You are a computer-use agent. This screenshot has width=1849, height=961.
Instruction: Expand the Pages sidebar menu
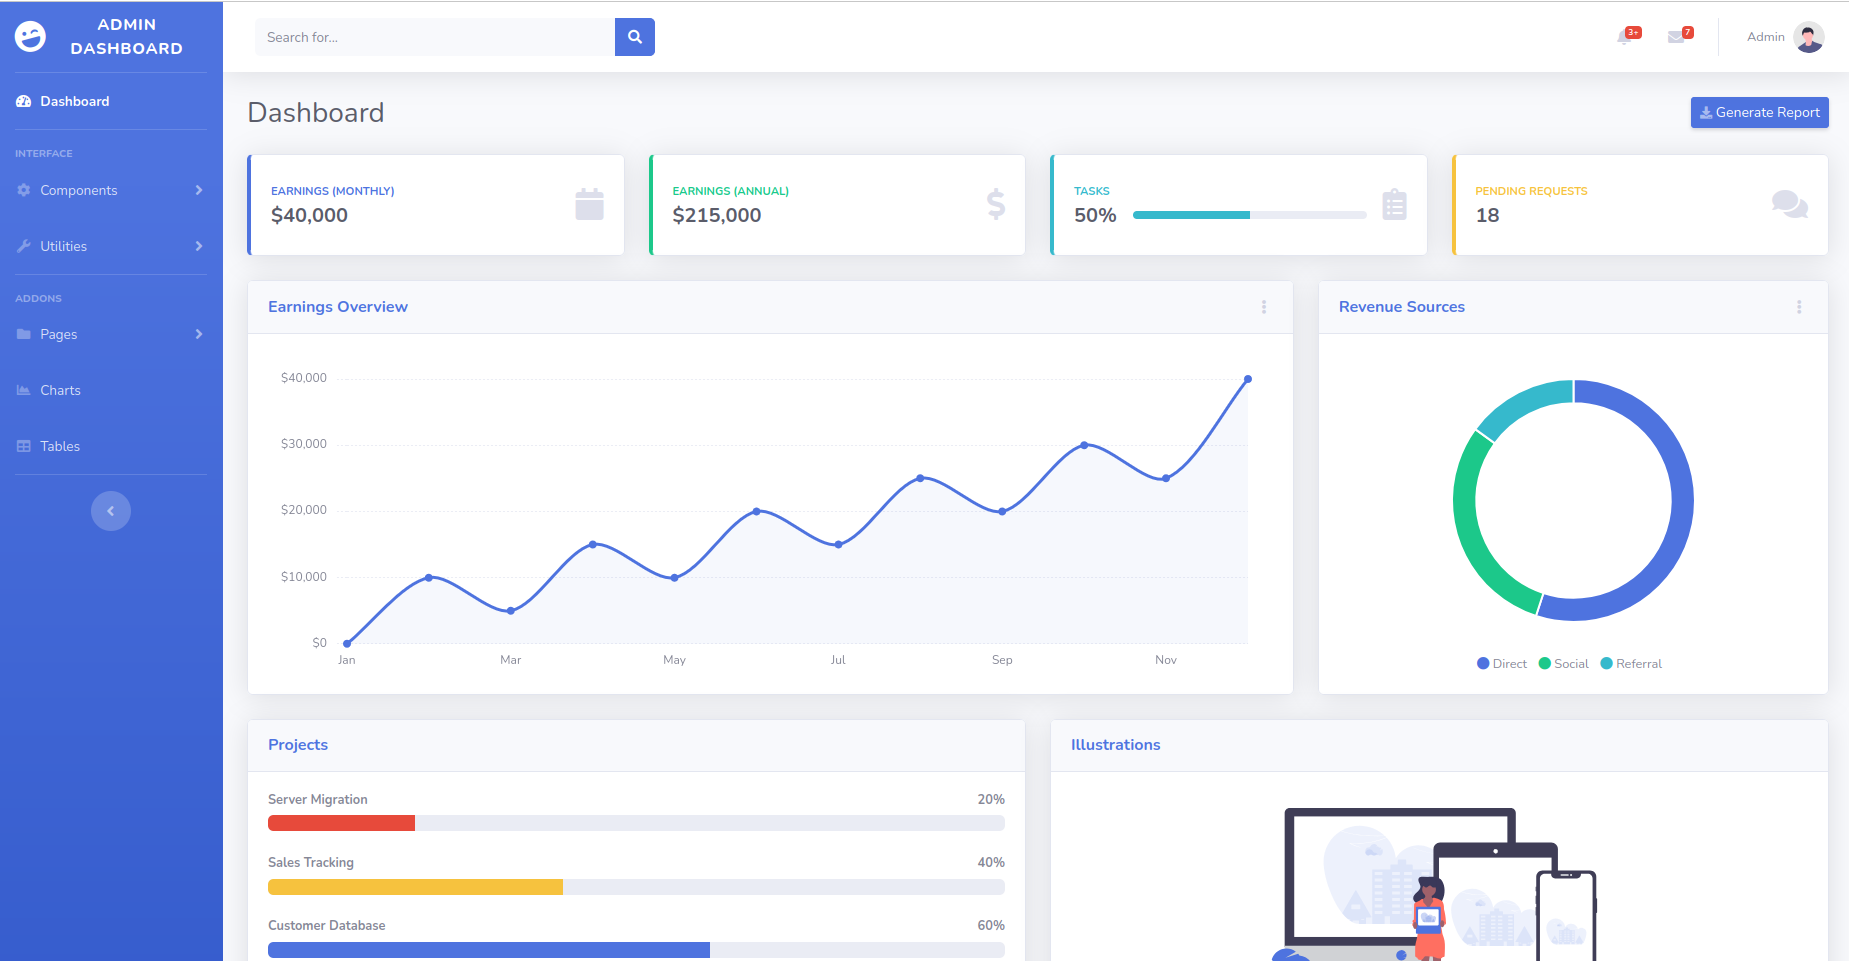tap(110, 334)
